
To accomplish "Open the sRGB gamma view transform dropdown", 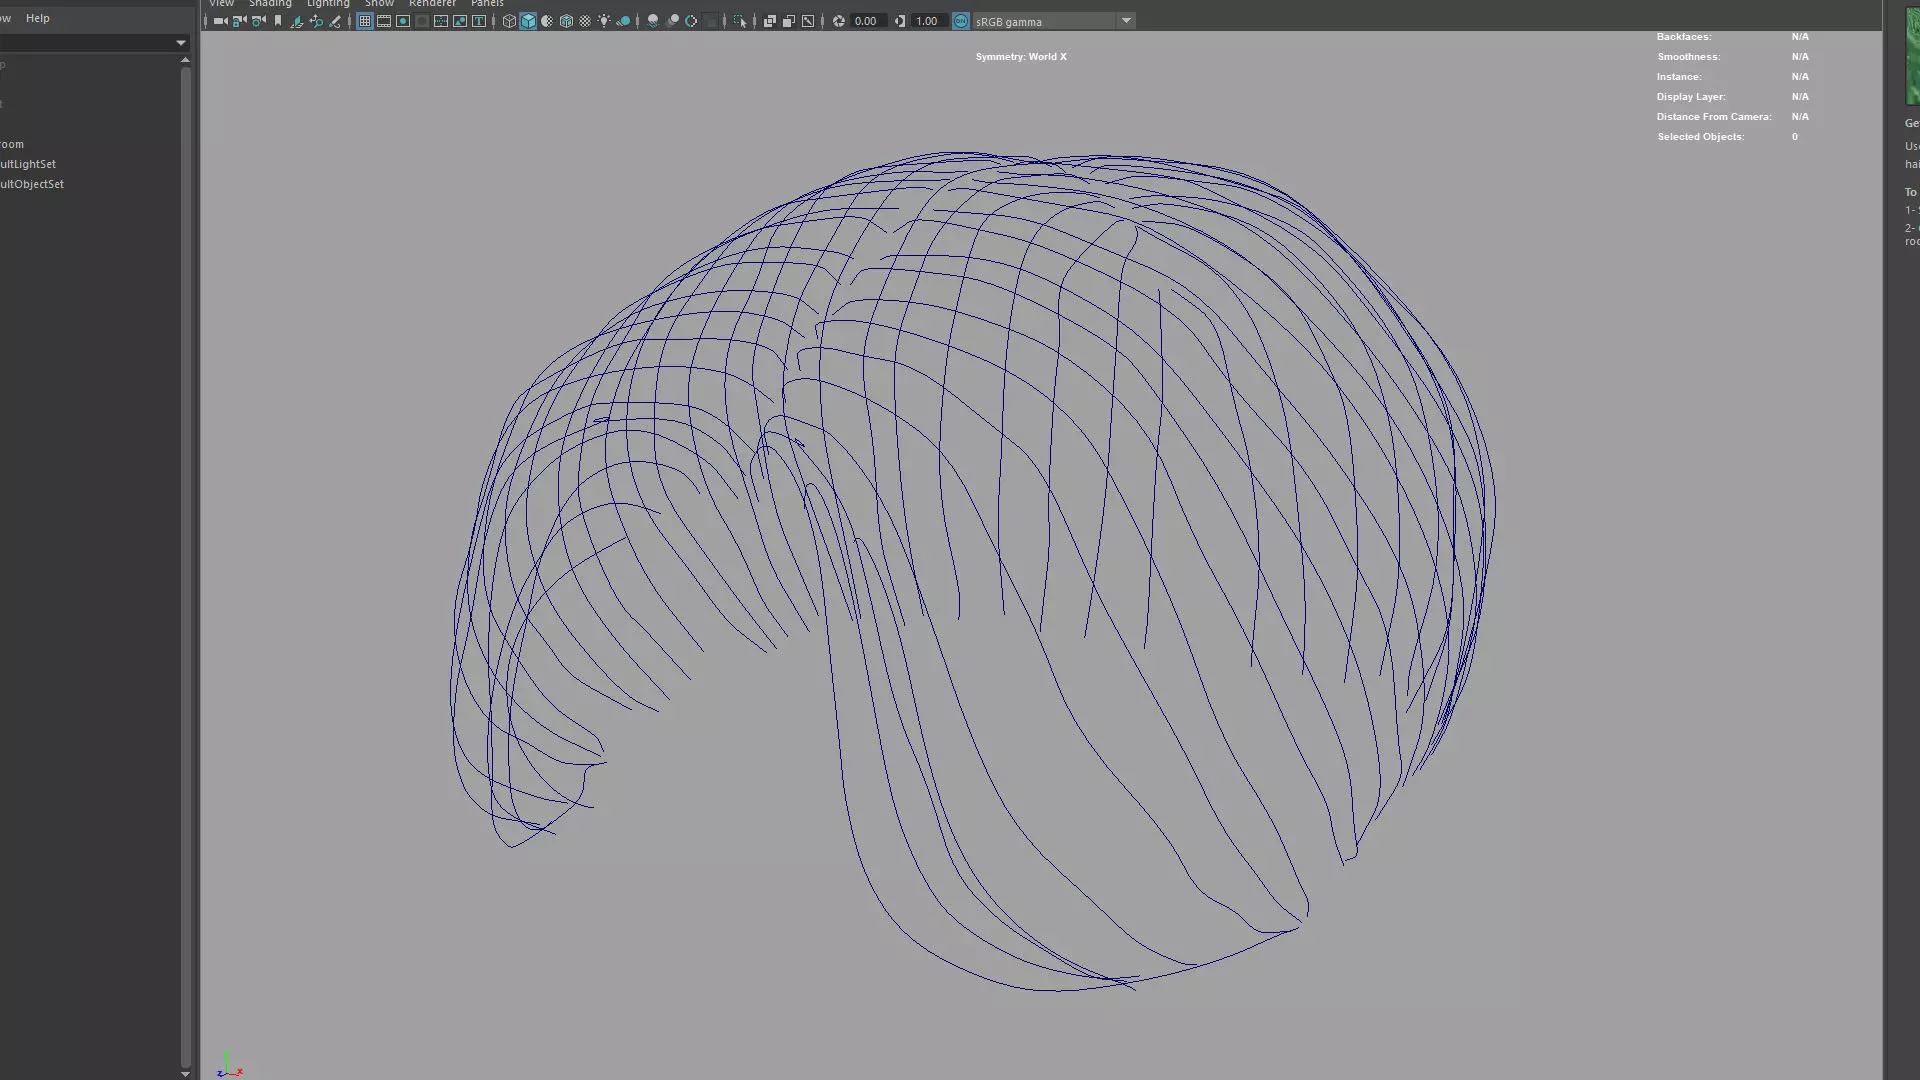I will [1126, 21].
